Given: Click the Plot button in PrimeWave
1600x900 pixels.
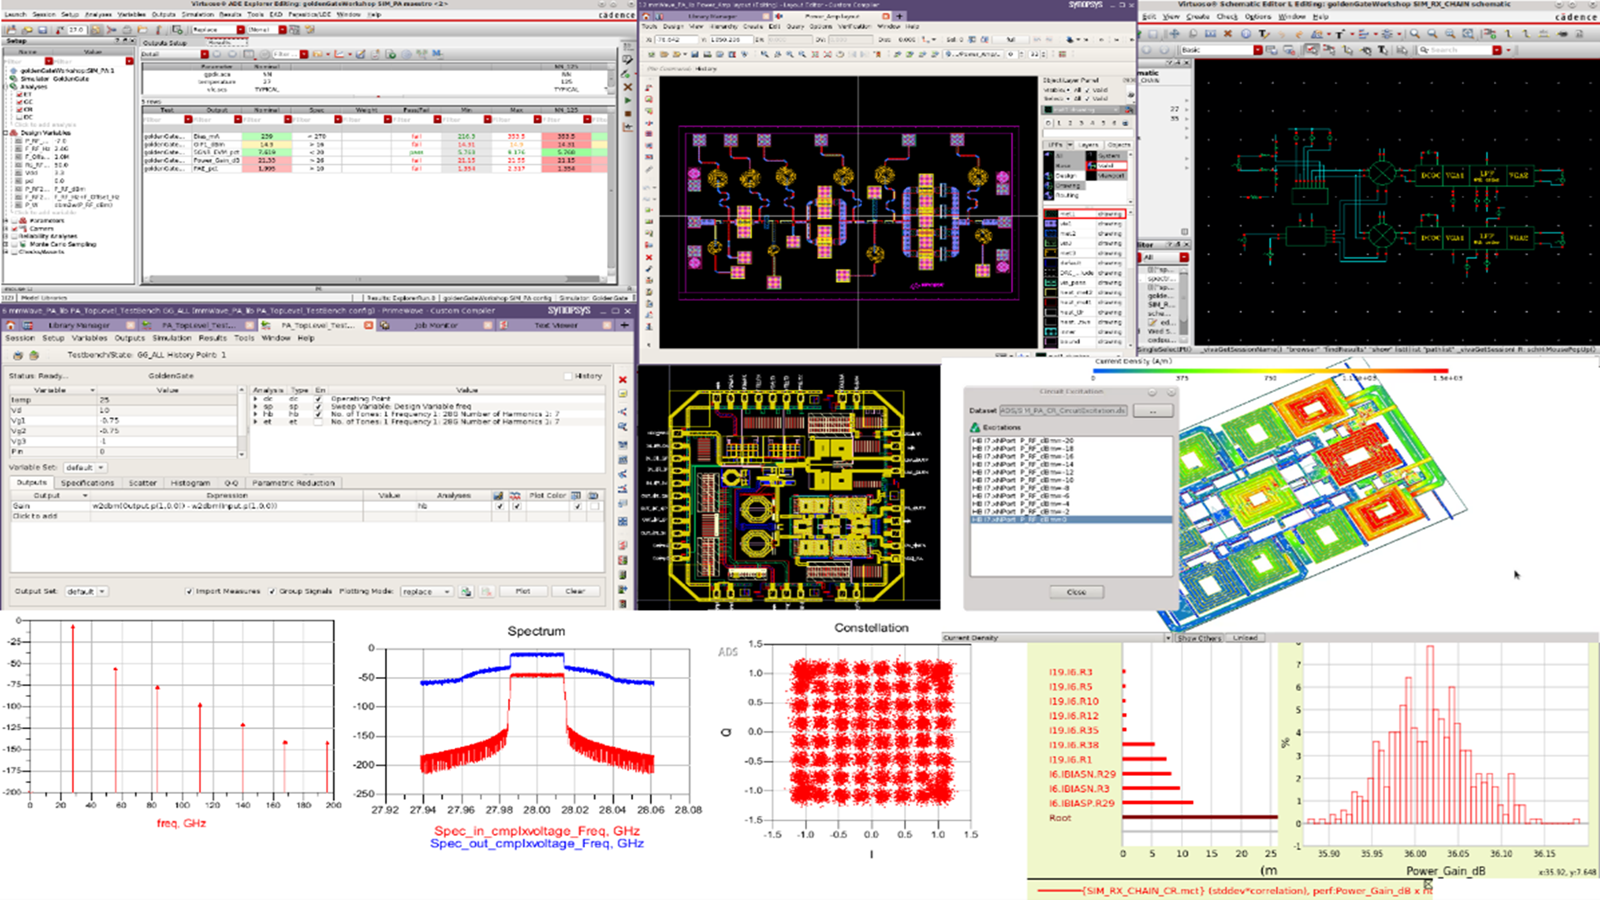Looking at the screenshot, I should click(x=522, y=591).
